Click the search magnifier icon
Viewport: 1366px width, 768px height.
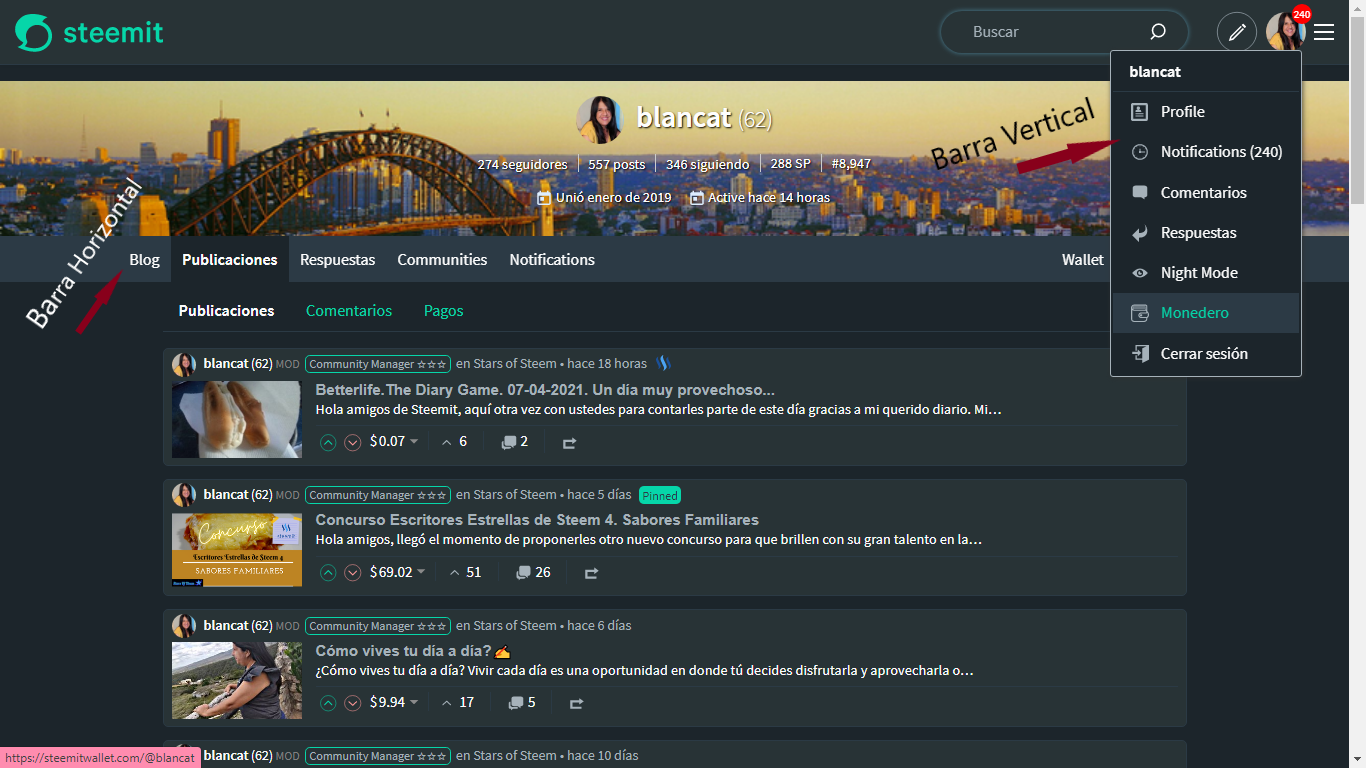(x=1158, y=32)
